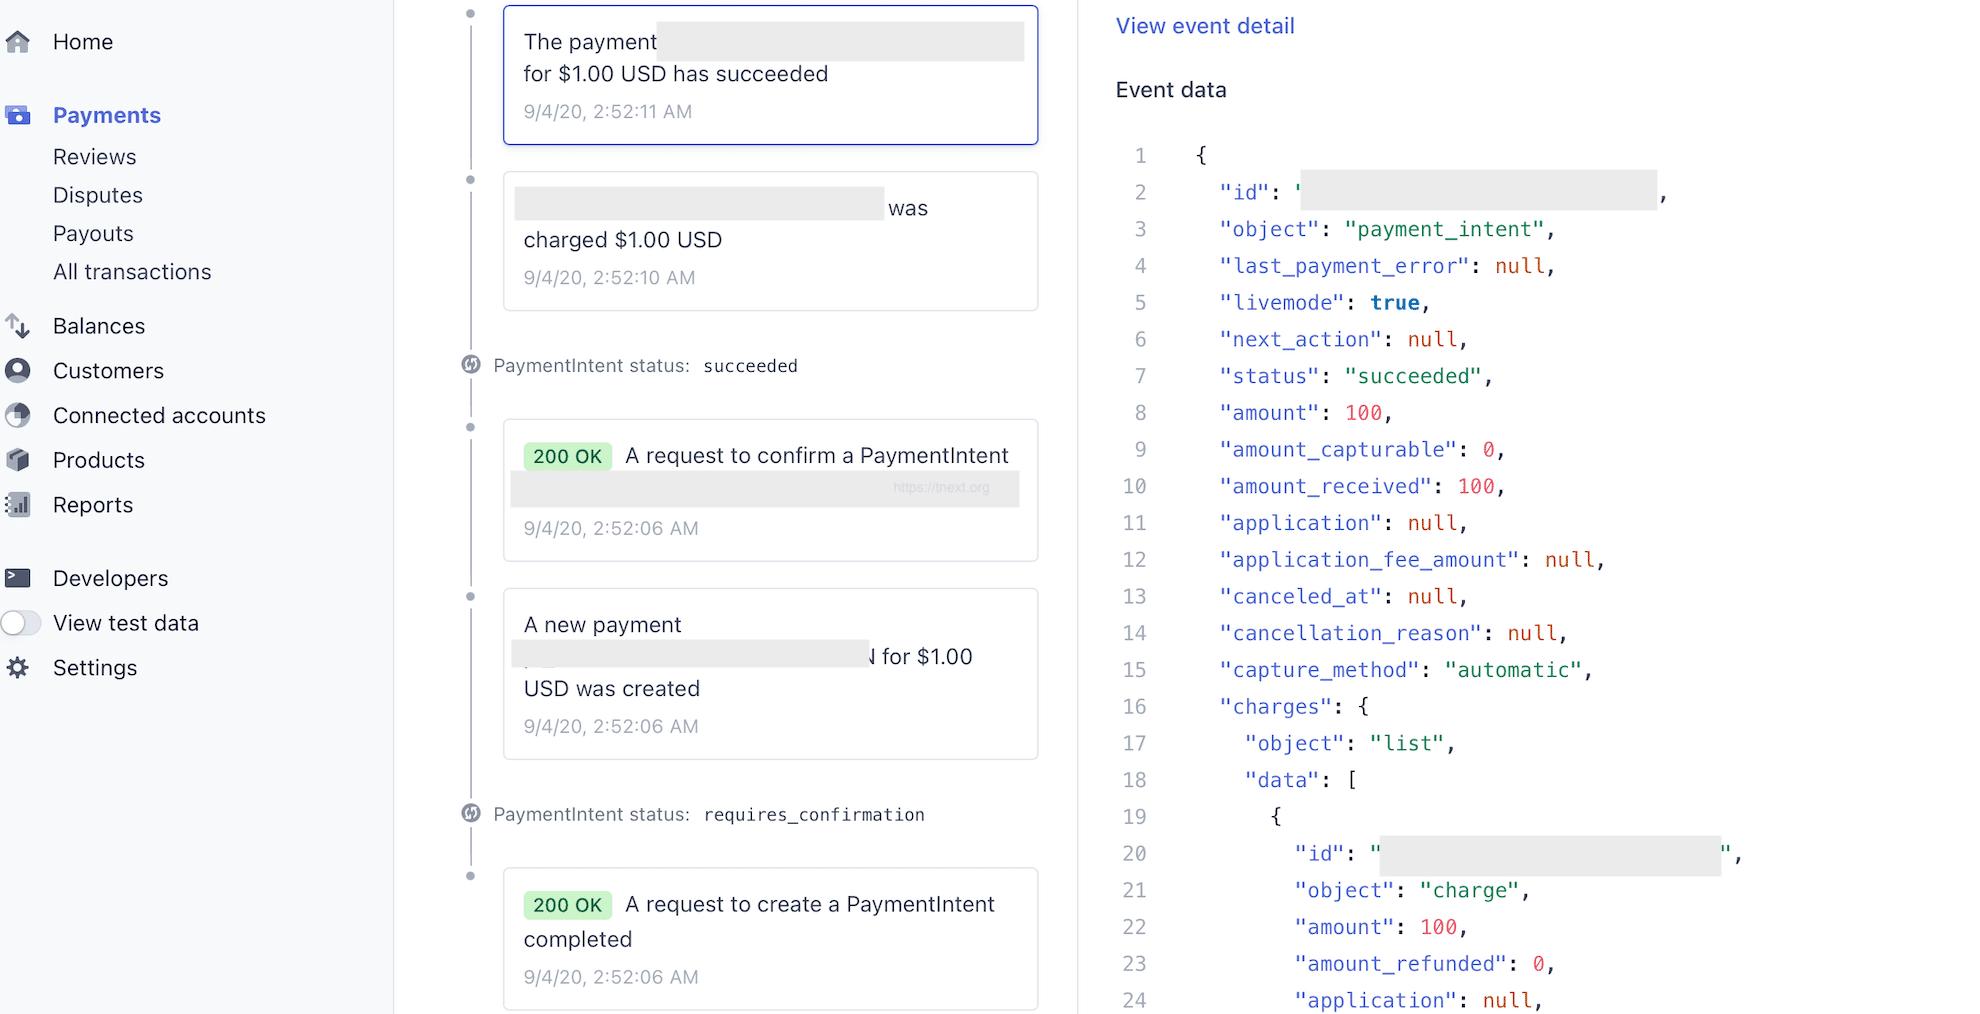This screenshot has width=1980, height=1014.
Task: Click the Payments wallet icon
Action: pos(18,115)
